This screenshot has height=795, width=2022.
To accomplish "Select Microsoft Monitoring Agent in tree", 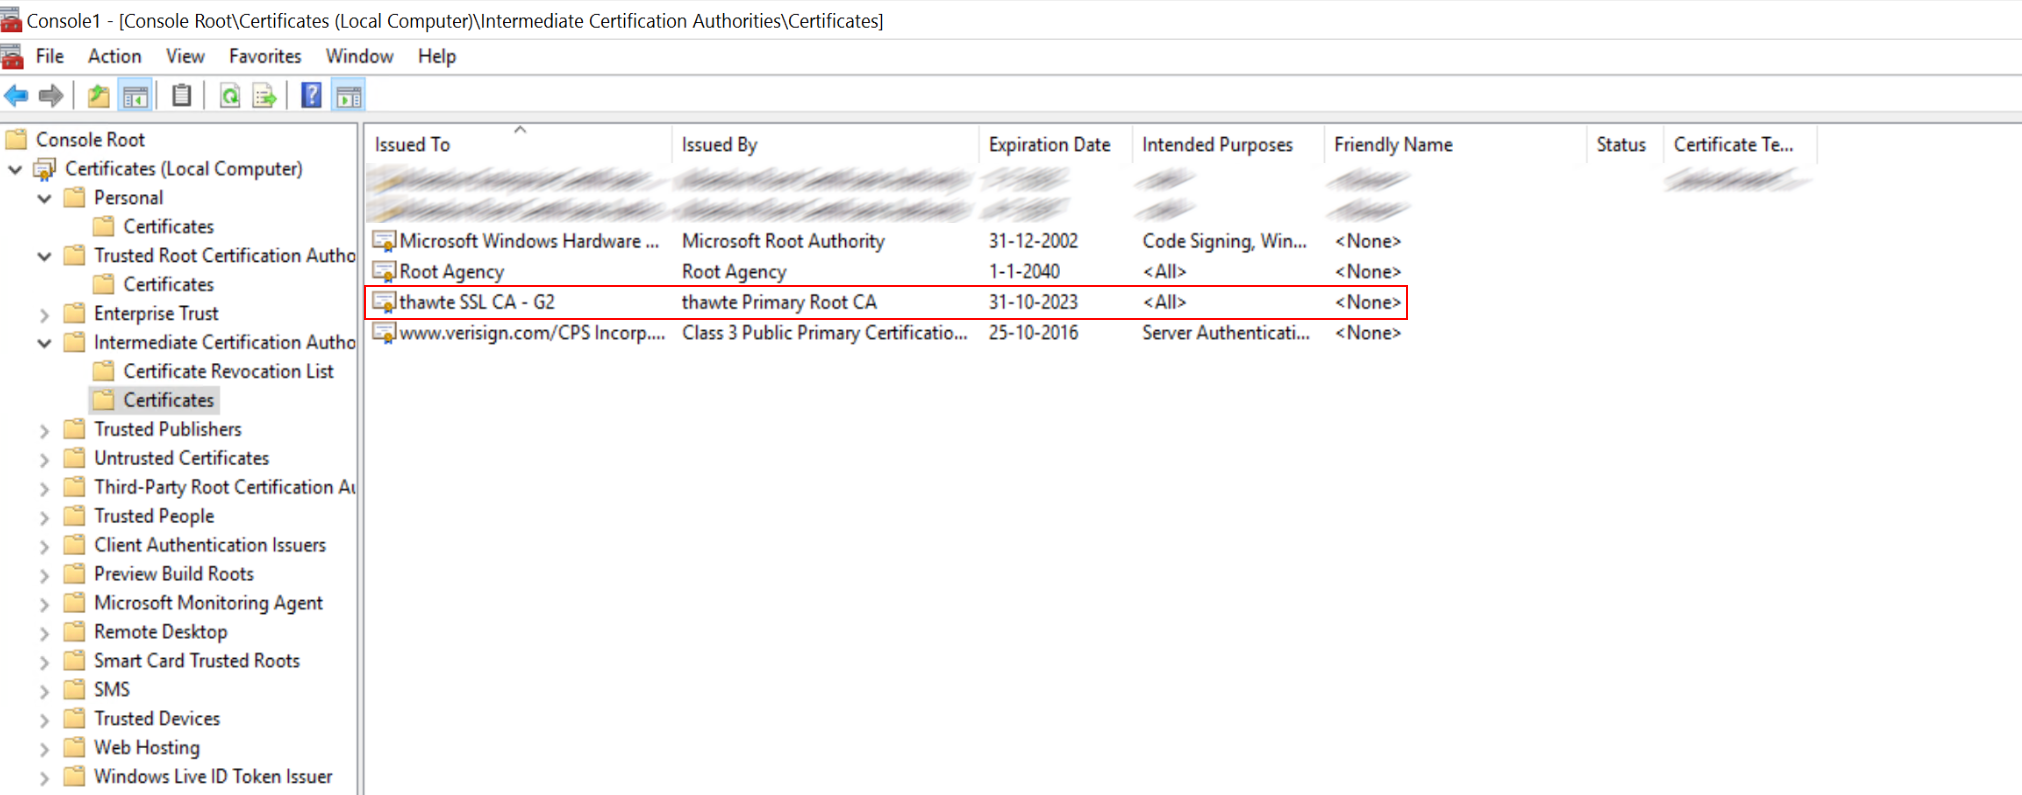I will click(208, 603).
